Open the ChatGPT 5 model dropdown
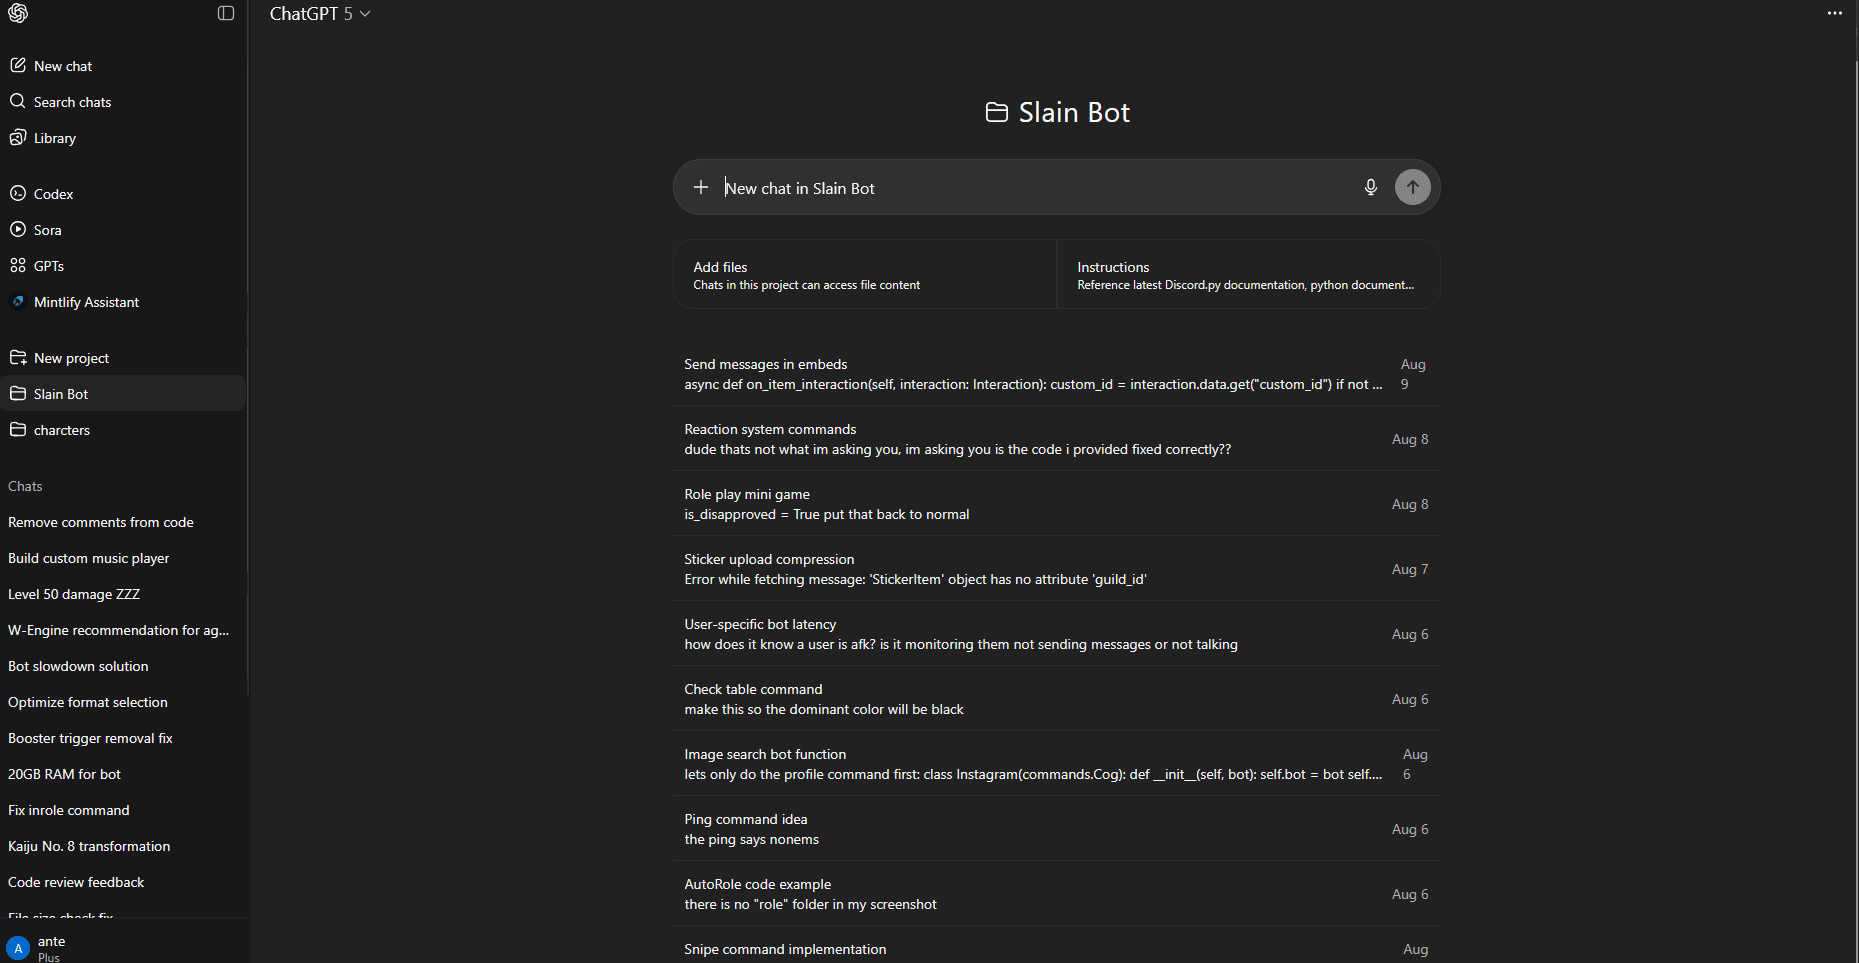Image resolution: width=1859 pixels, height=963 pixels. (320, 14)
